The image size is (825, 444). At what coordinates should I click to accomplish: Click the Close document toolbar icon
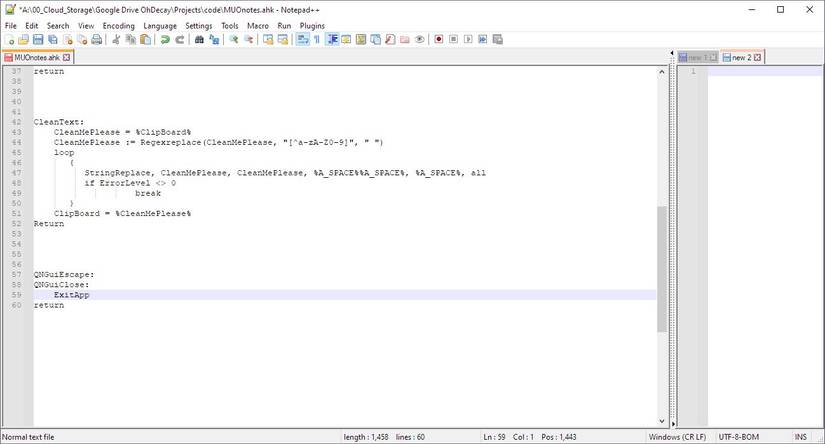click(x=67, y=39)
